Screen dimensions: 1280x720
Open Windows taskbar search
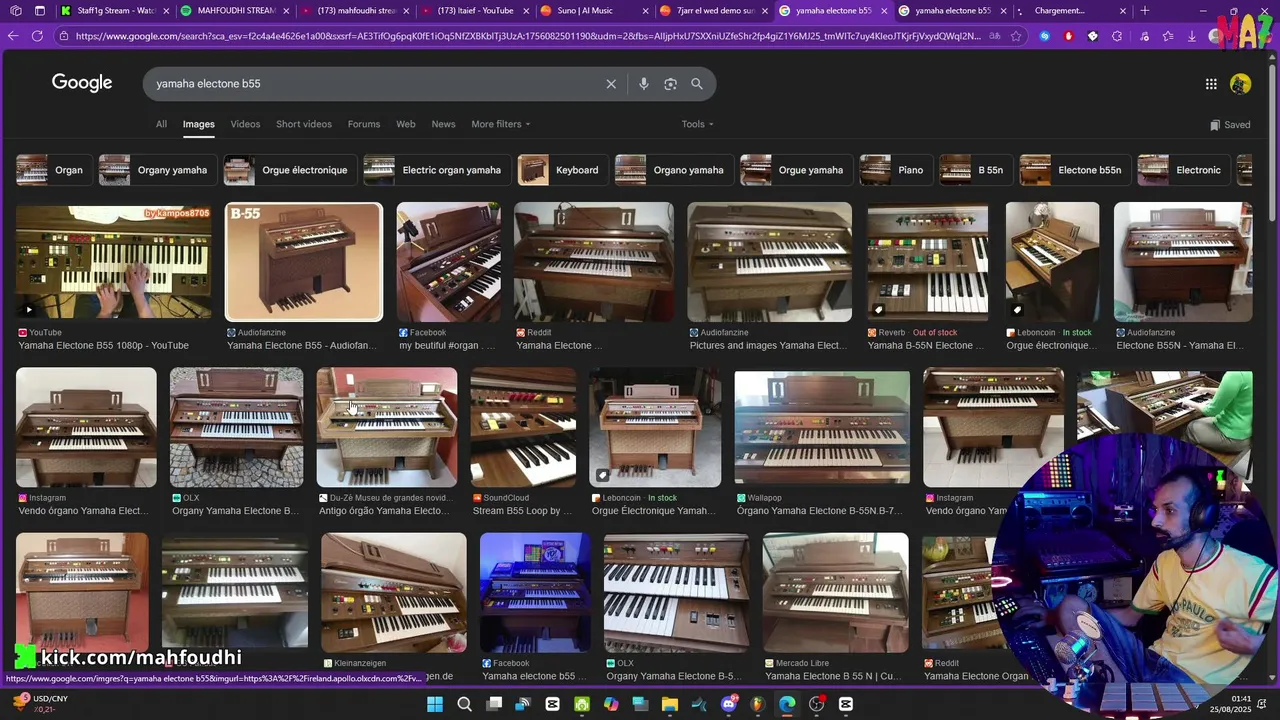tap(465, 704)
